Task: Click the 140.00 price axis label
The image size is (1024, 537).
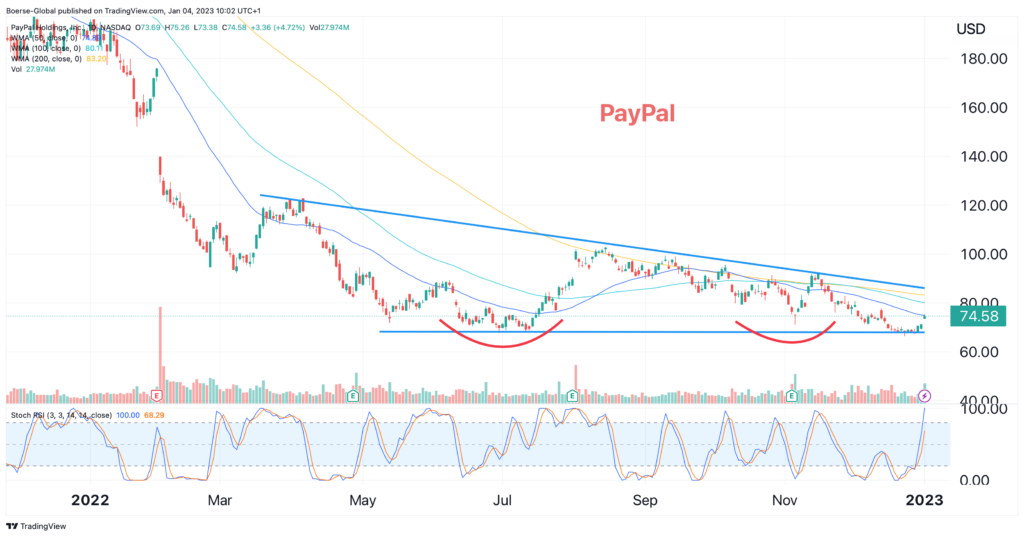Action: [x=984, y=157]
